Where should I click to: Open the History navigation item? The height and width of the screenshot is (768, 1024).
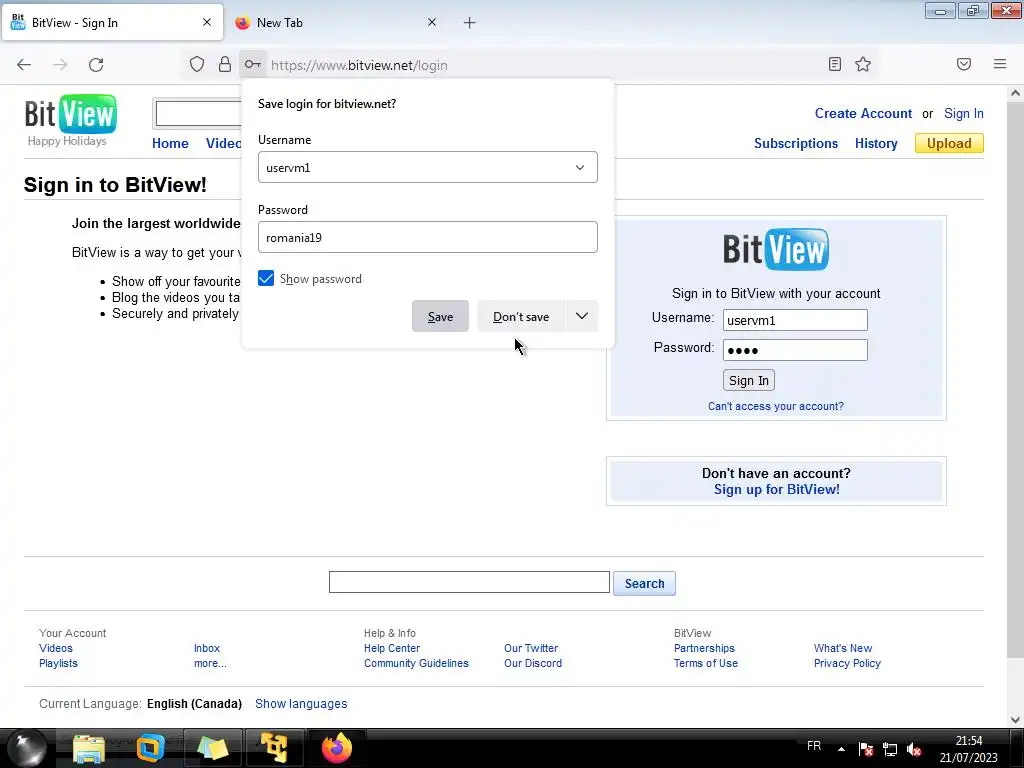[876, 143]
